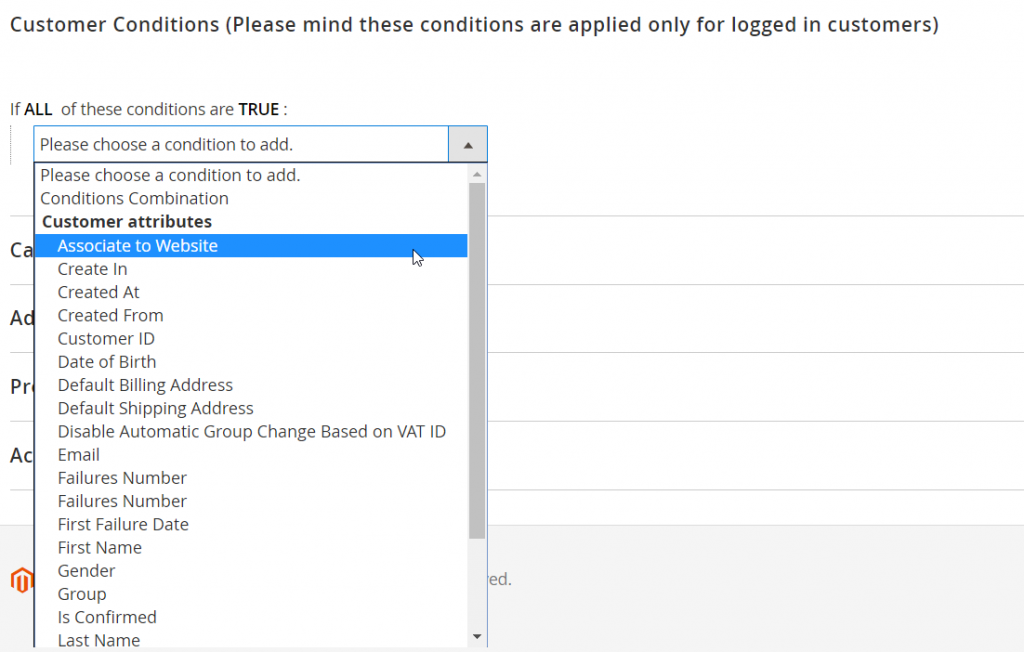Choose Default Shipping Address option

point(155,408)
